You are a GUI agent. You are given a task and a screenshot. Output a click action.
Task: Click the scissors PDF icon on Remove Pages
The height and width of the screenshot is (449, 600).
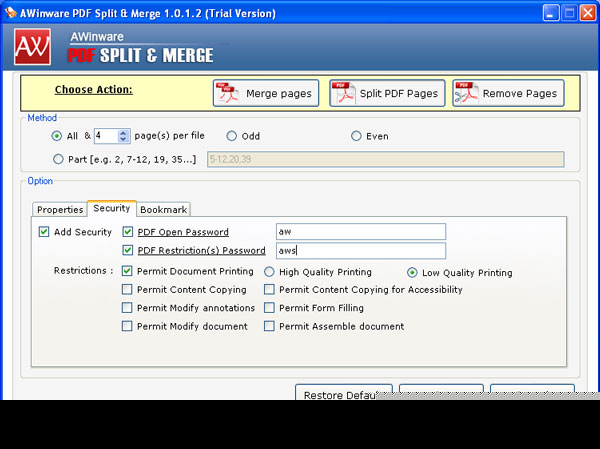pyautogui.click(x=466, y=93)
